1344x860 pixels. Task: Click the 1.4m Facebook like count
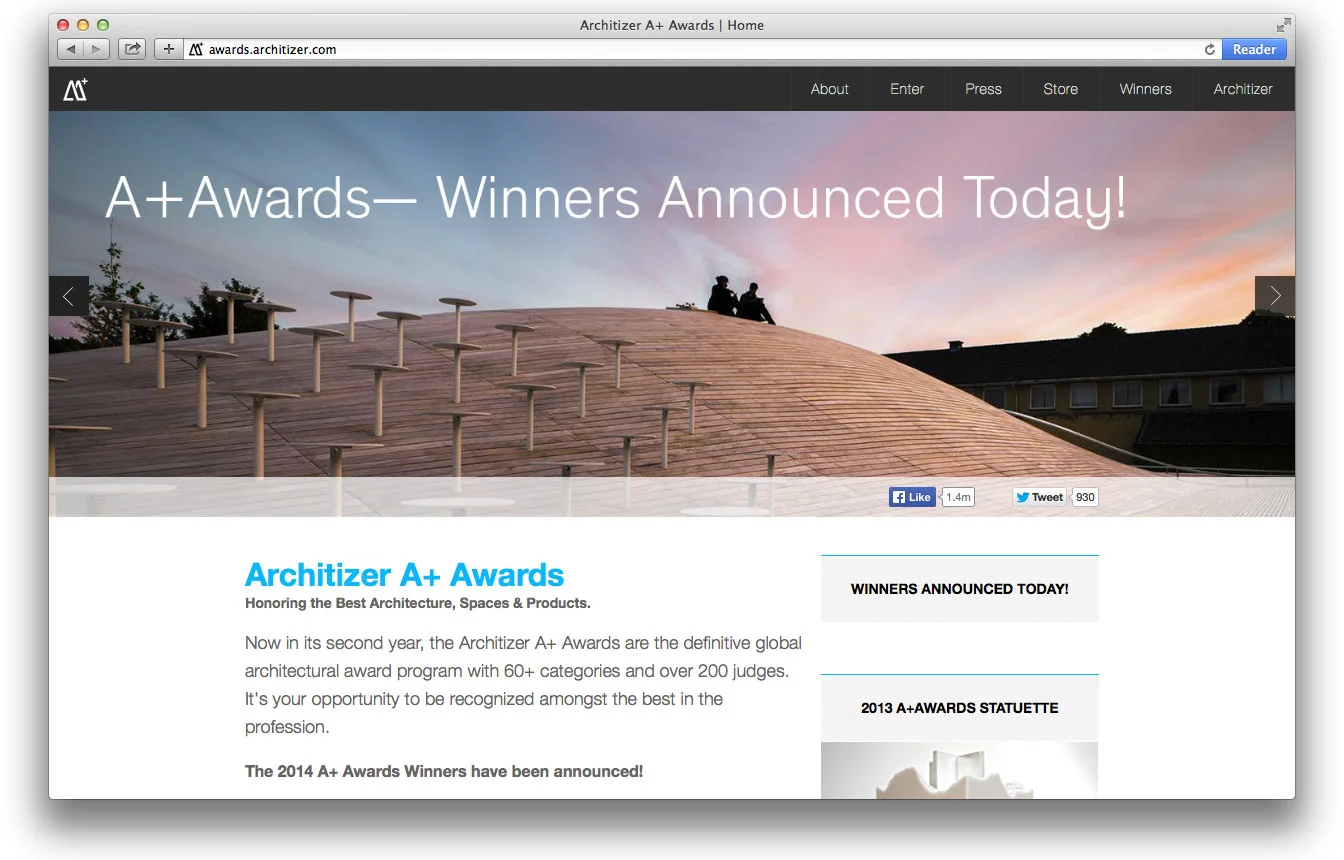click(x=958, y=497)
